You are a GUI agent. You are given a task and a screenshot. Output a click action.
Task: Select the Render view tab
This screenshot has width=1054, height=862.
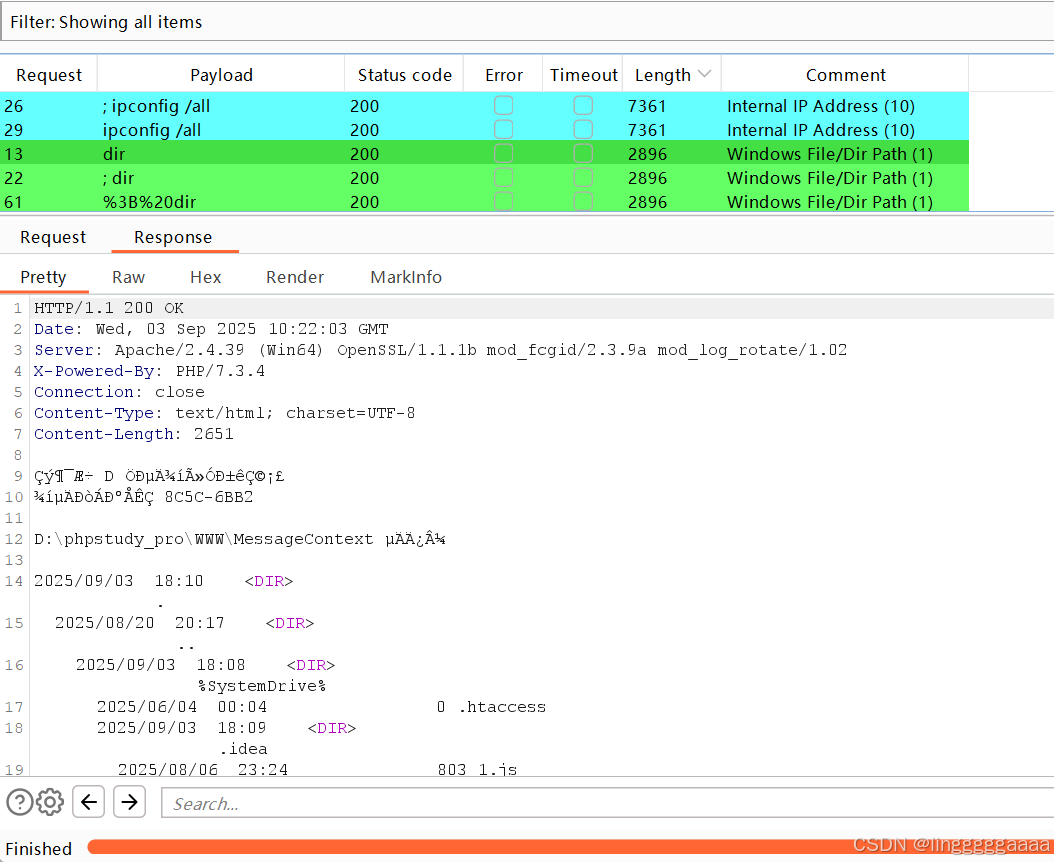pos(295,277)
